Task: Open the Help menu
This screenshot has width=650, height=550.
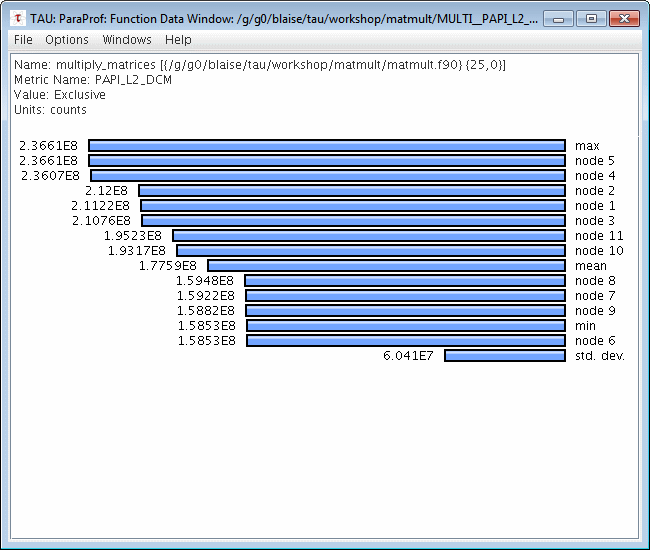Action: click(x=178, y=40)
